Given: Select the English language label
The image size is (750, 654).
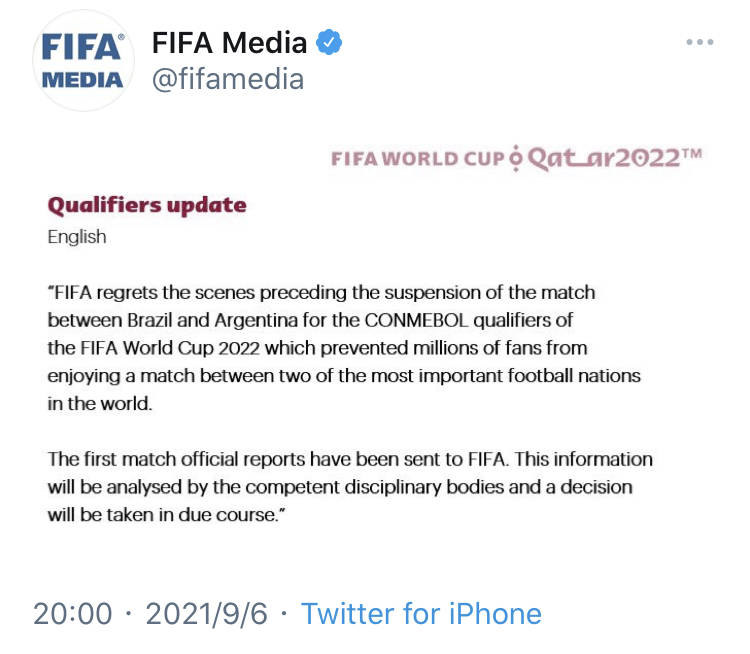Looking at the screenshot, I should pyautogui.click(x=77, y=237).
